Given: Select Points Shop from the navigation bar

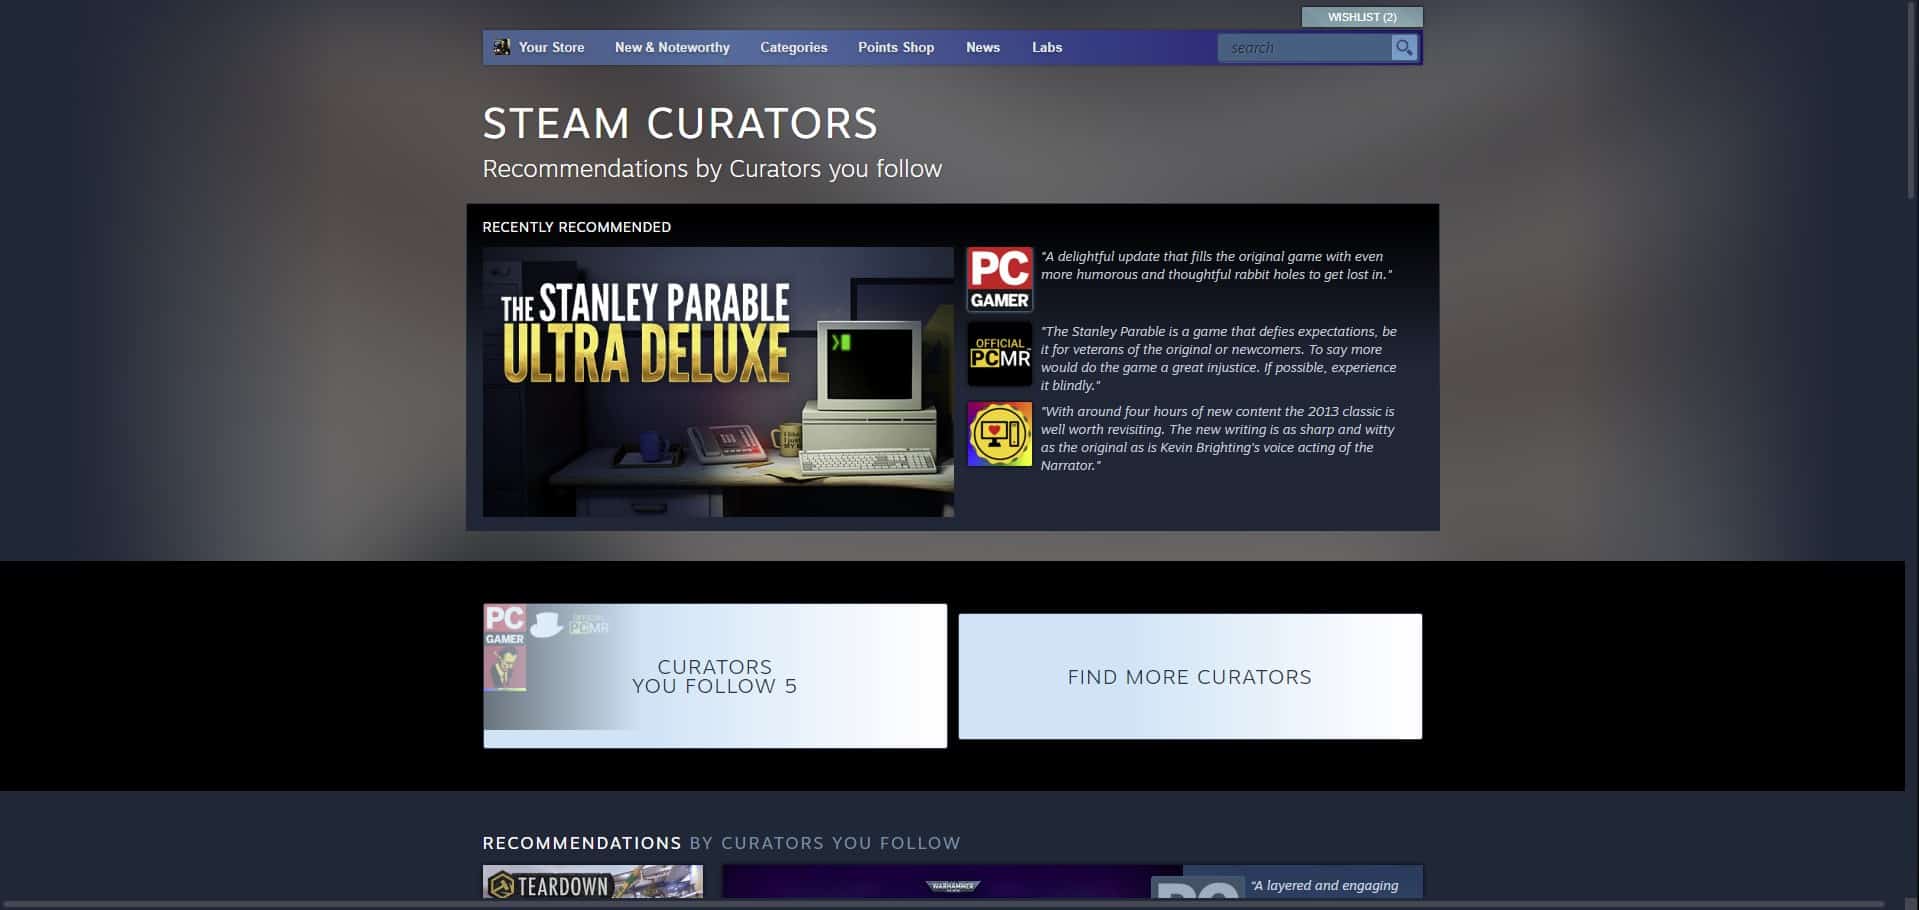Looking at the screenshot, I should [x=895, y=47].
